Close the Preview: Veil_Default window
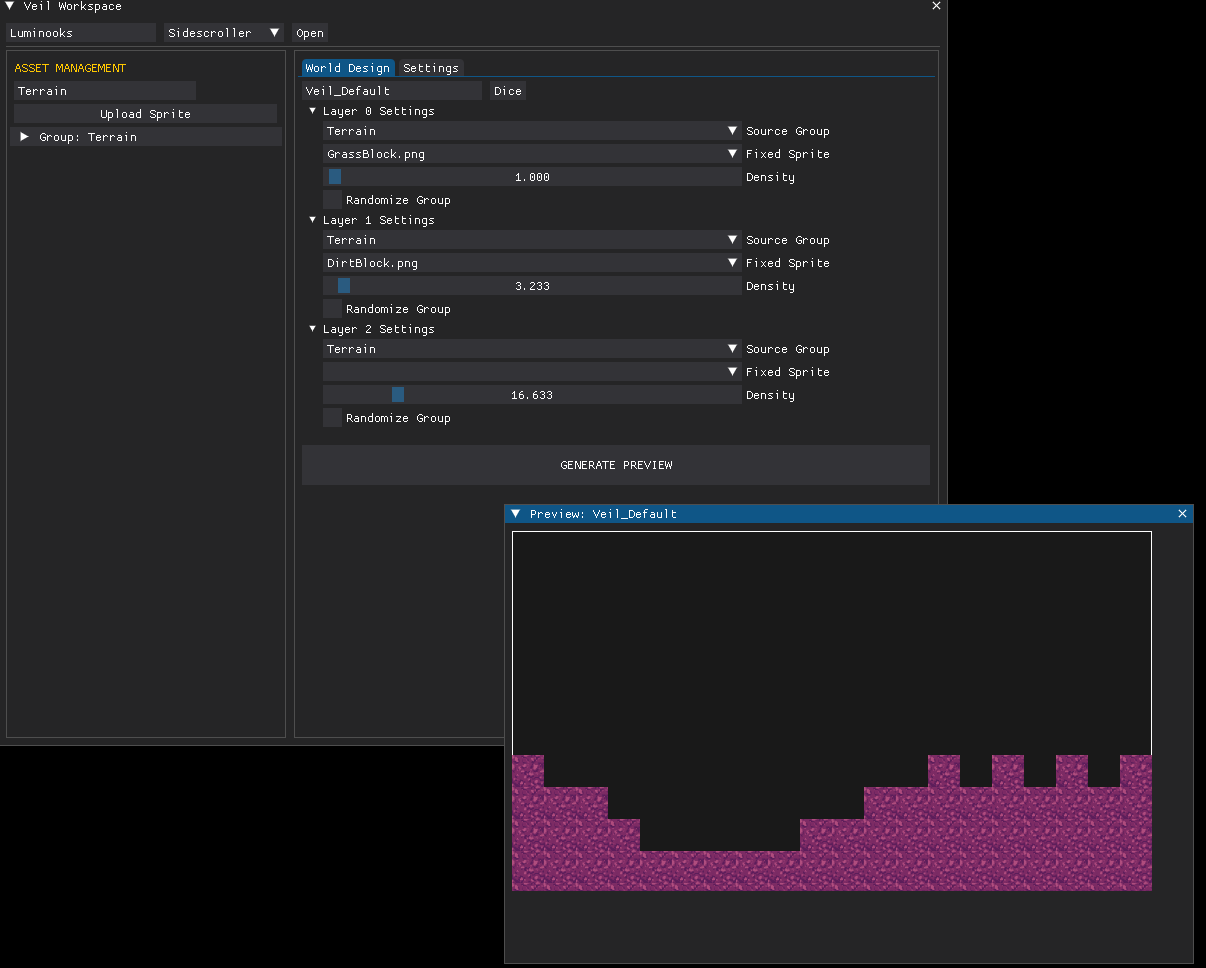Screen dimensions: 1206x968 [1182, 513]
